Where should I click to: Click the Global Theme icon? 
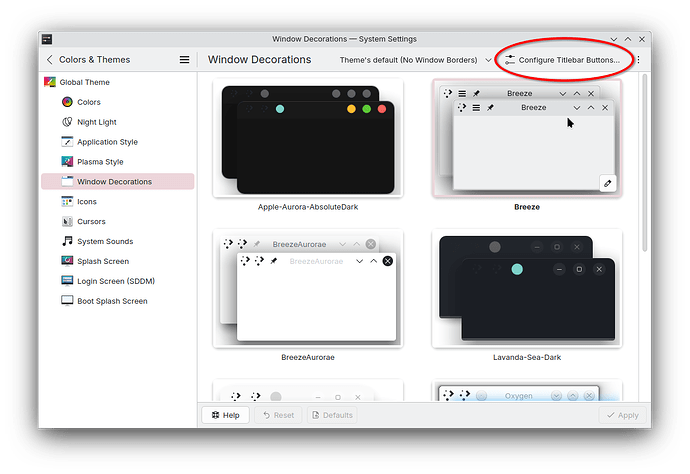pos(50,82)
